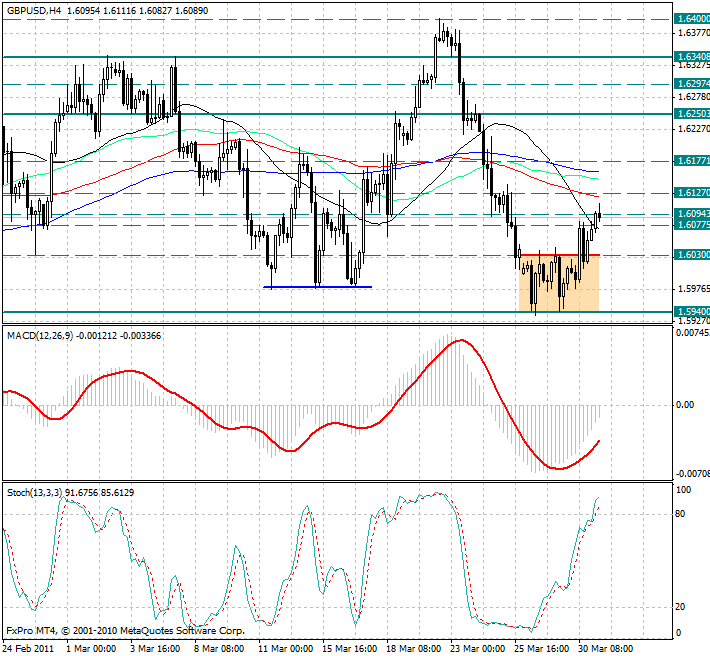The height and width of the screenshot is (656, 710).
Task: Click the 23 Mar 00:00 date label
Action: coord(478,648)
